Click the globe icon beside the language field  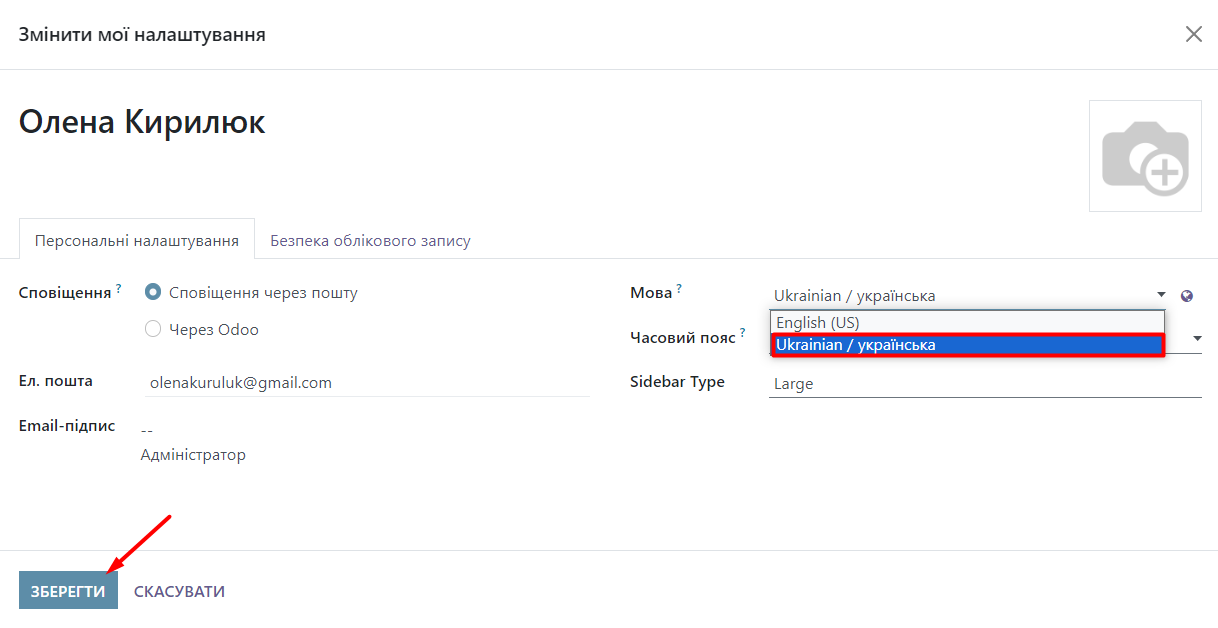tap(1187, 296)
